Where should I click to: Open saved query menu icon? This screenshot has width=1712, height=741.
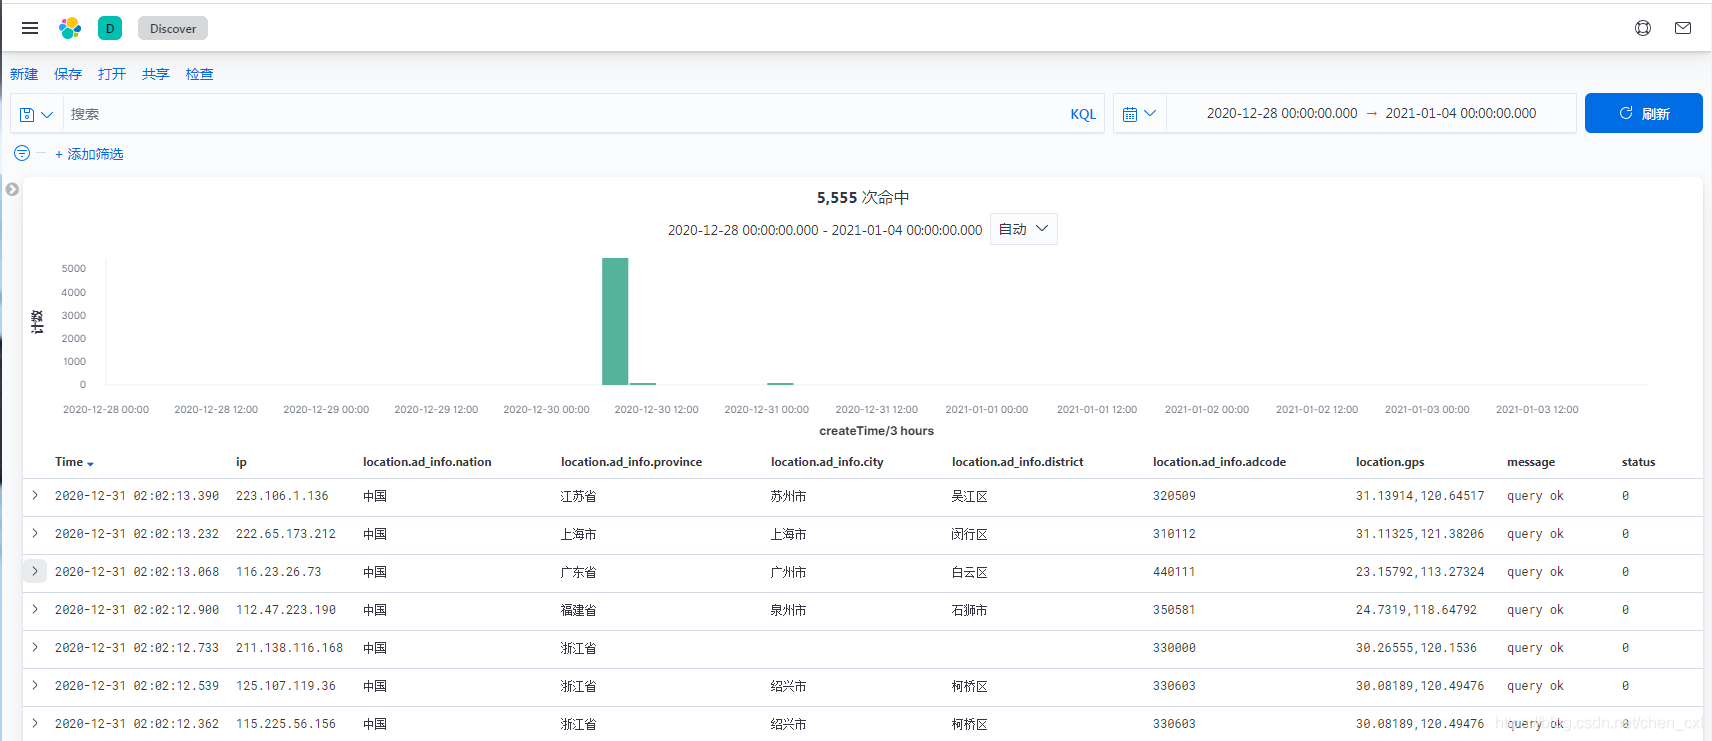(x=36, y=114)
